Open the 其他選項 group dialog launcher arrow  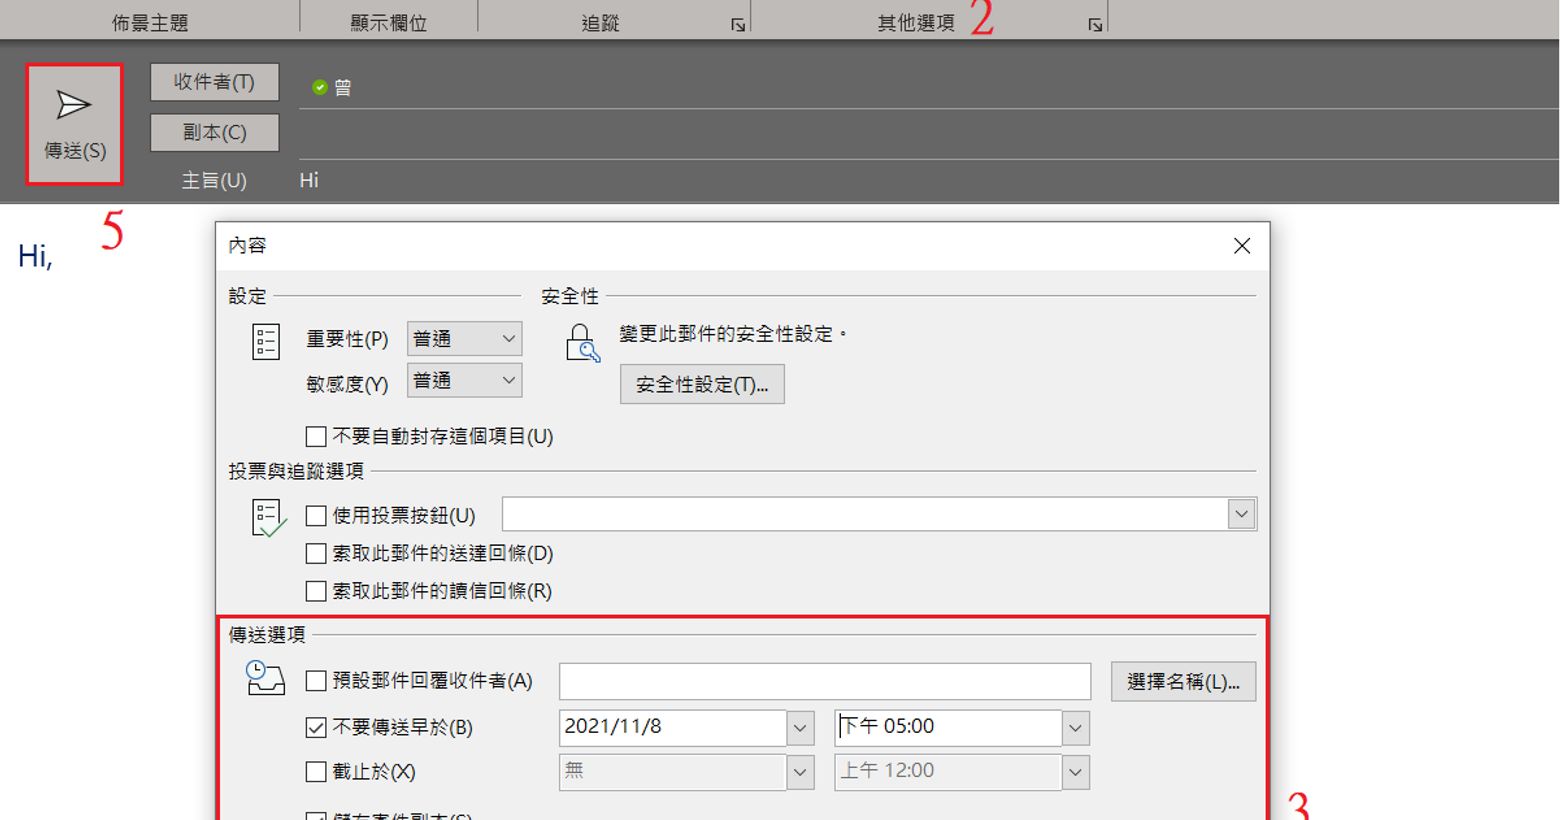click(x=1095, y=25)
